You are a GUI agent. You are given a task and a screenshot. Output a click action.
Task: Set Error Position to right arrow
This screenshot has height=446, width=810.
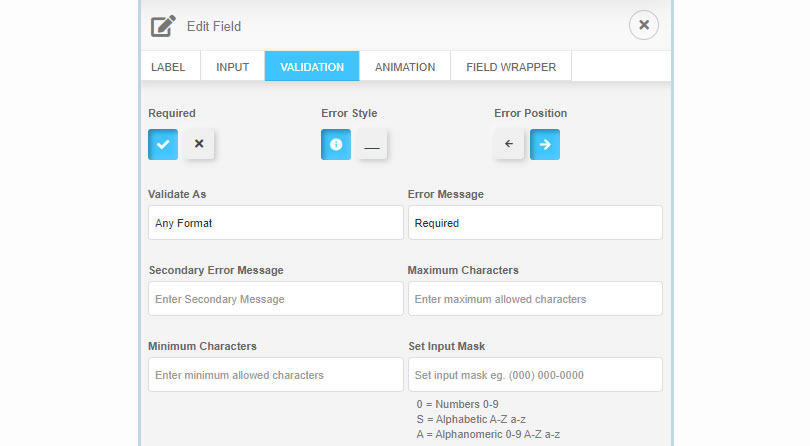(x=545, y=144)
